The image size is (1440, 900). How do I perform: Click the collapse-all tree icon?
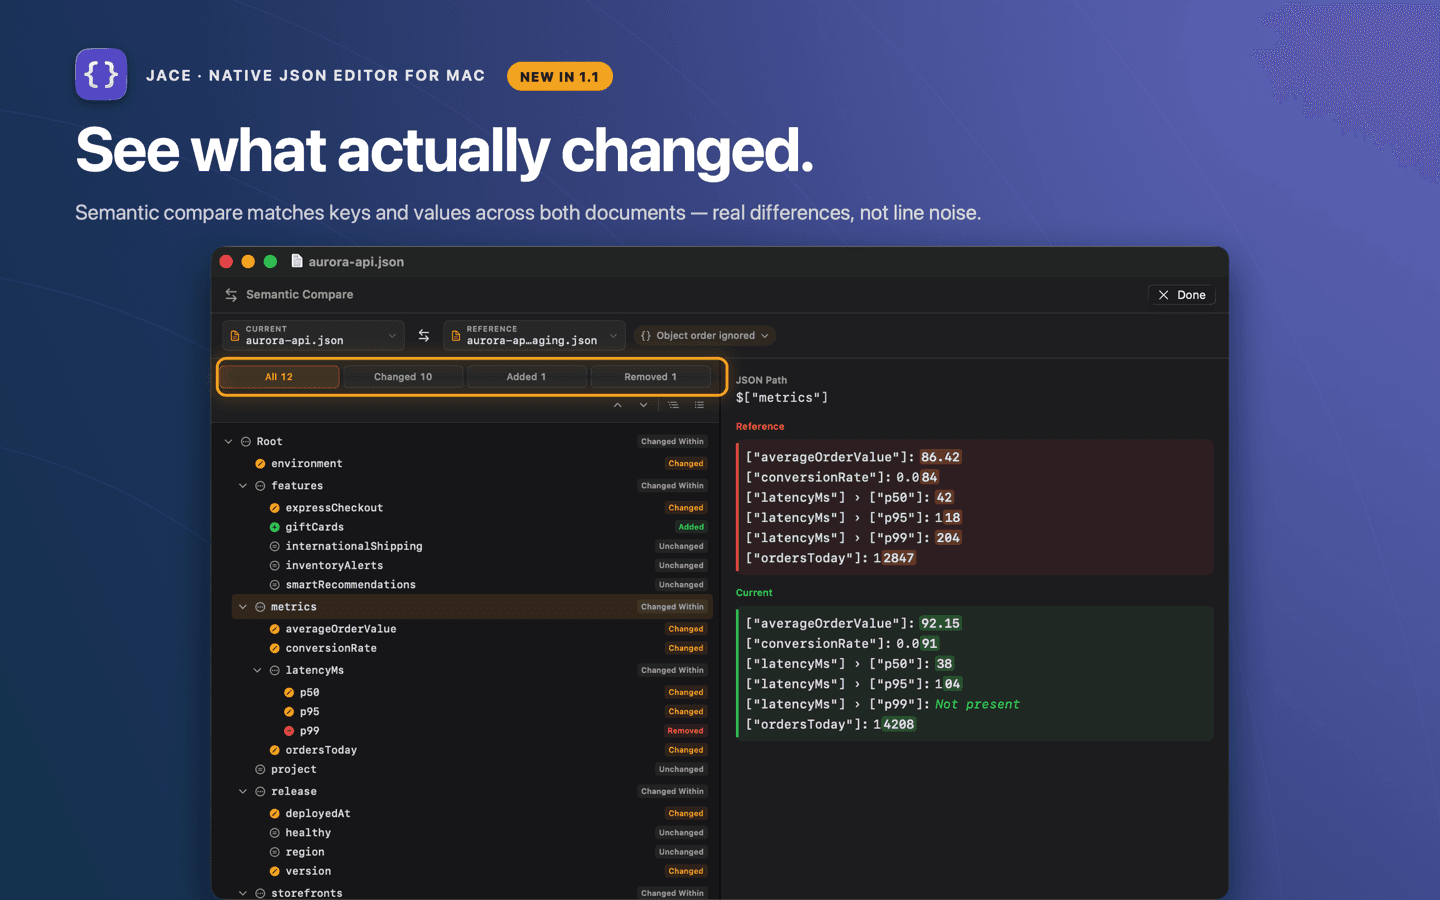[x=673, y=405]
